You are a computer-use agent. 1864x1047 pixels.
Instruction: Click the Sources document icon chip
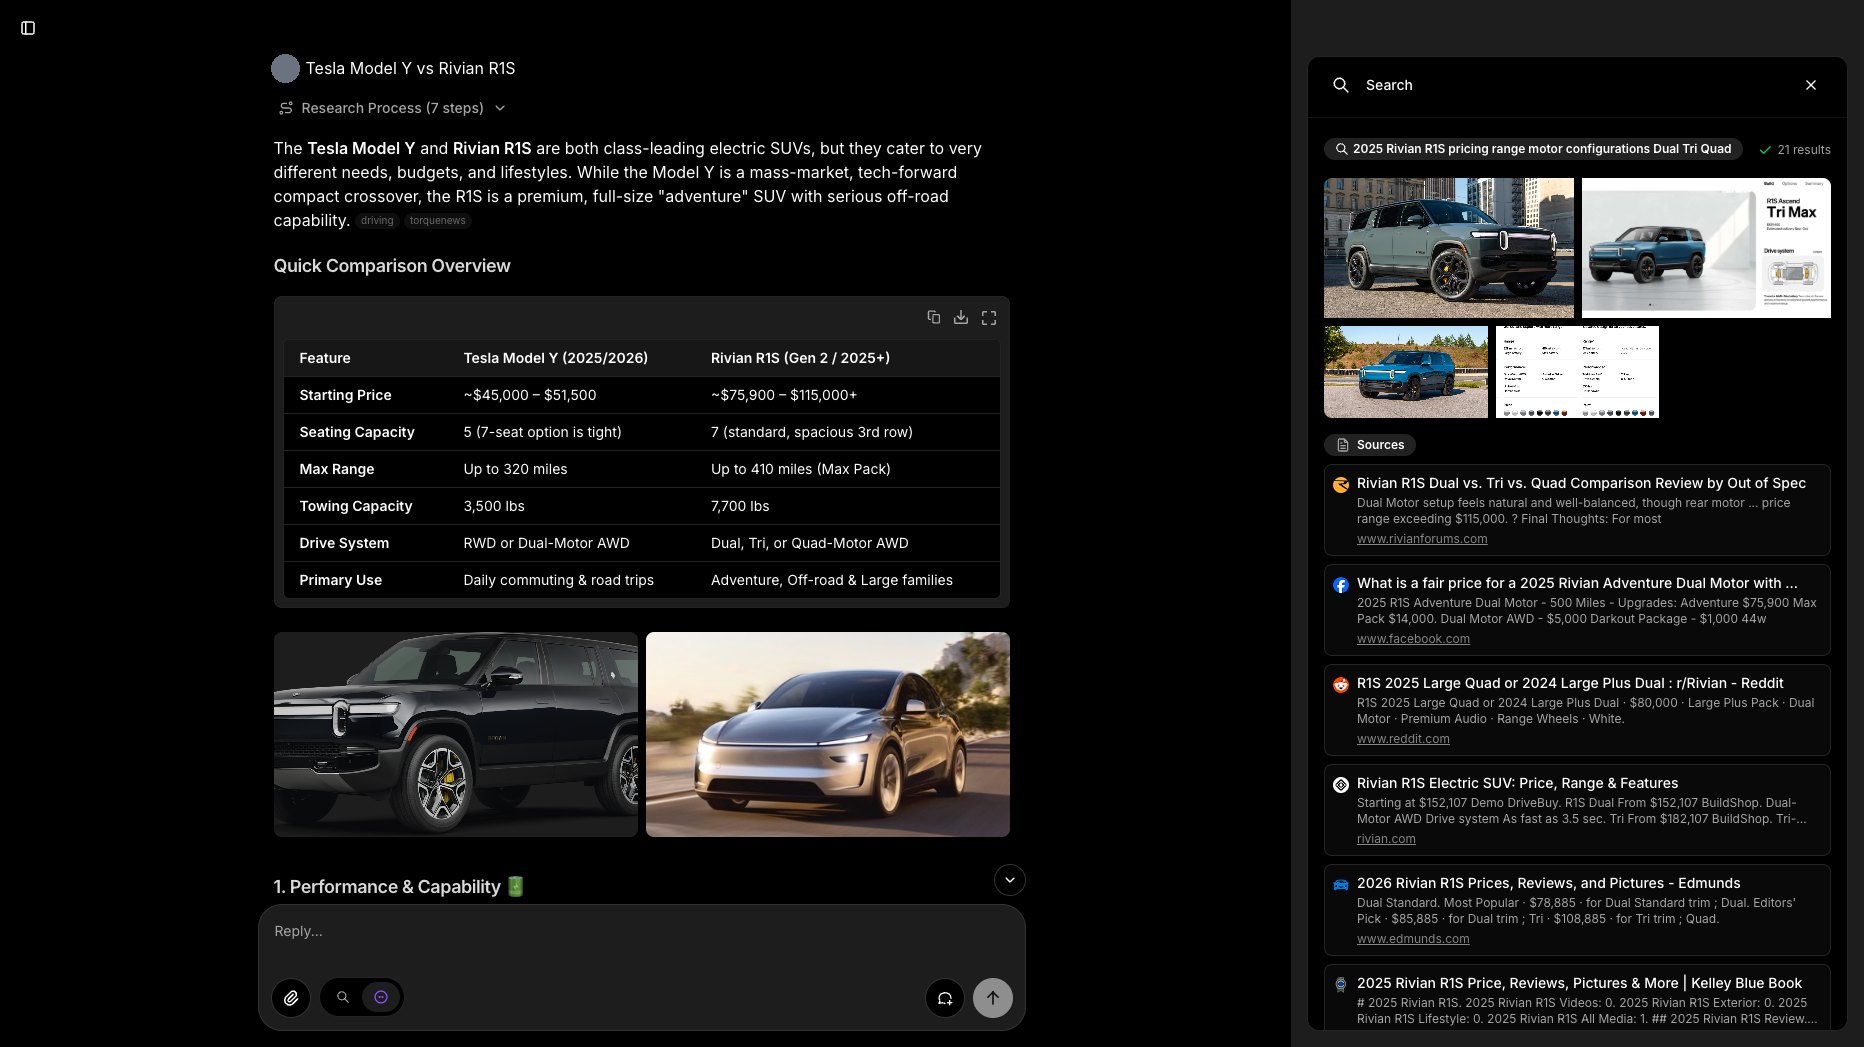click(x=1370, y=445)
